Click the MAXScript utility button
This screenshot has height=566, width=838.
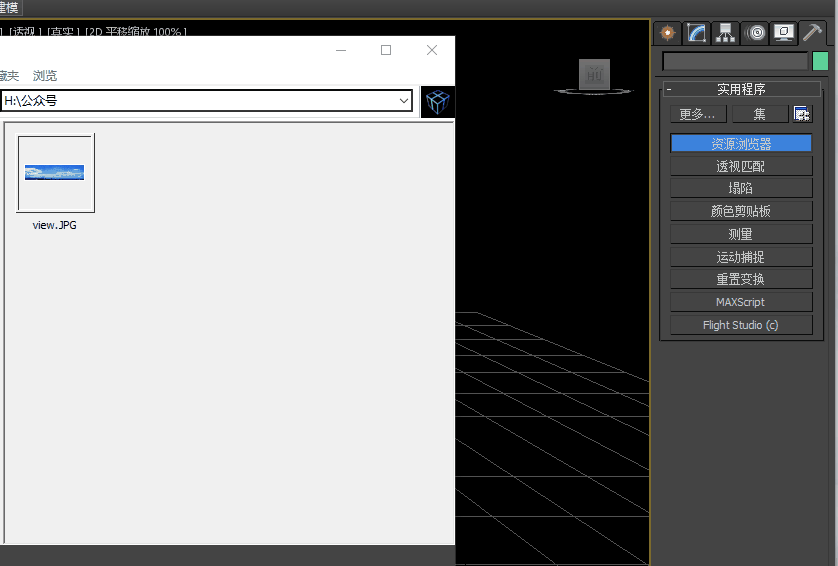coord(741,302)
